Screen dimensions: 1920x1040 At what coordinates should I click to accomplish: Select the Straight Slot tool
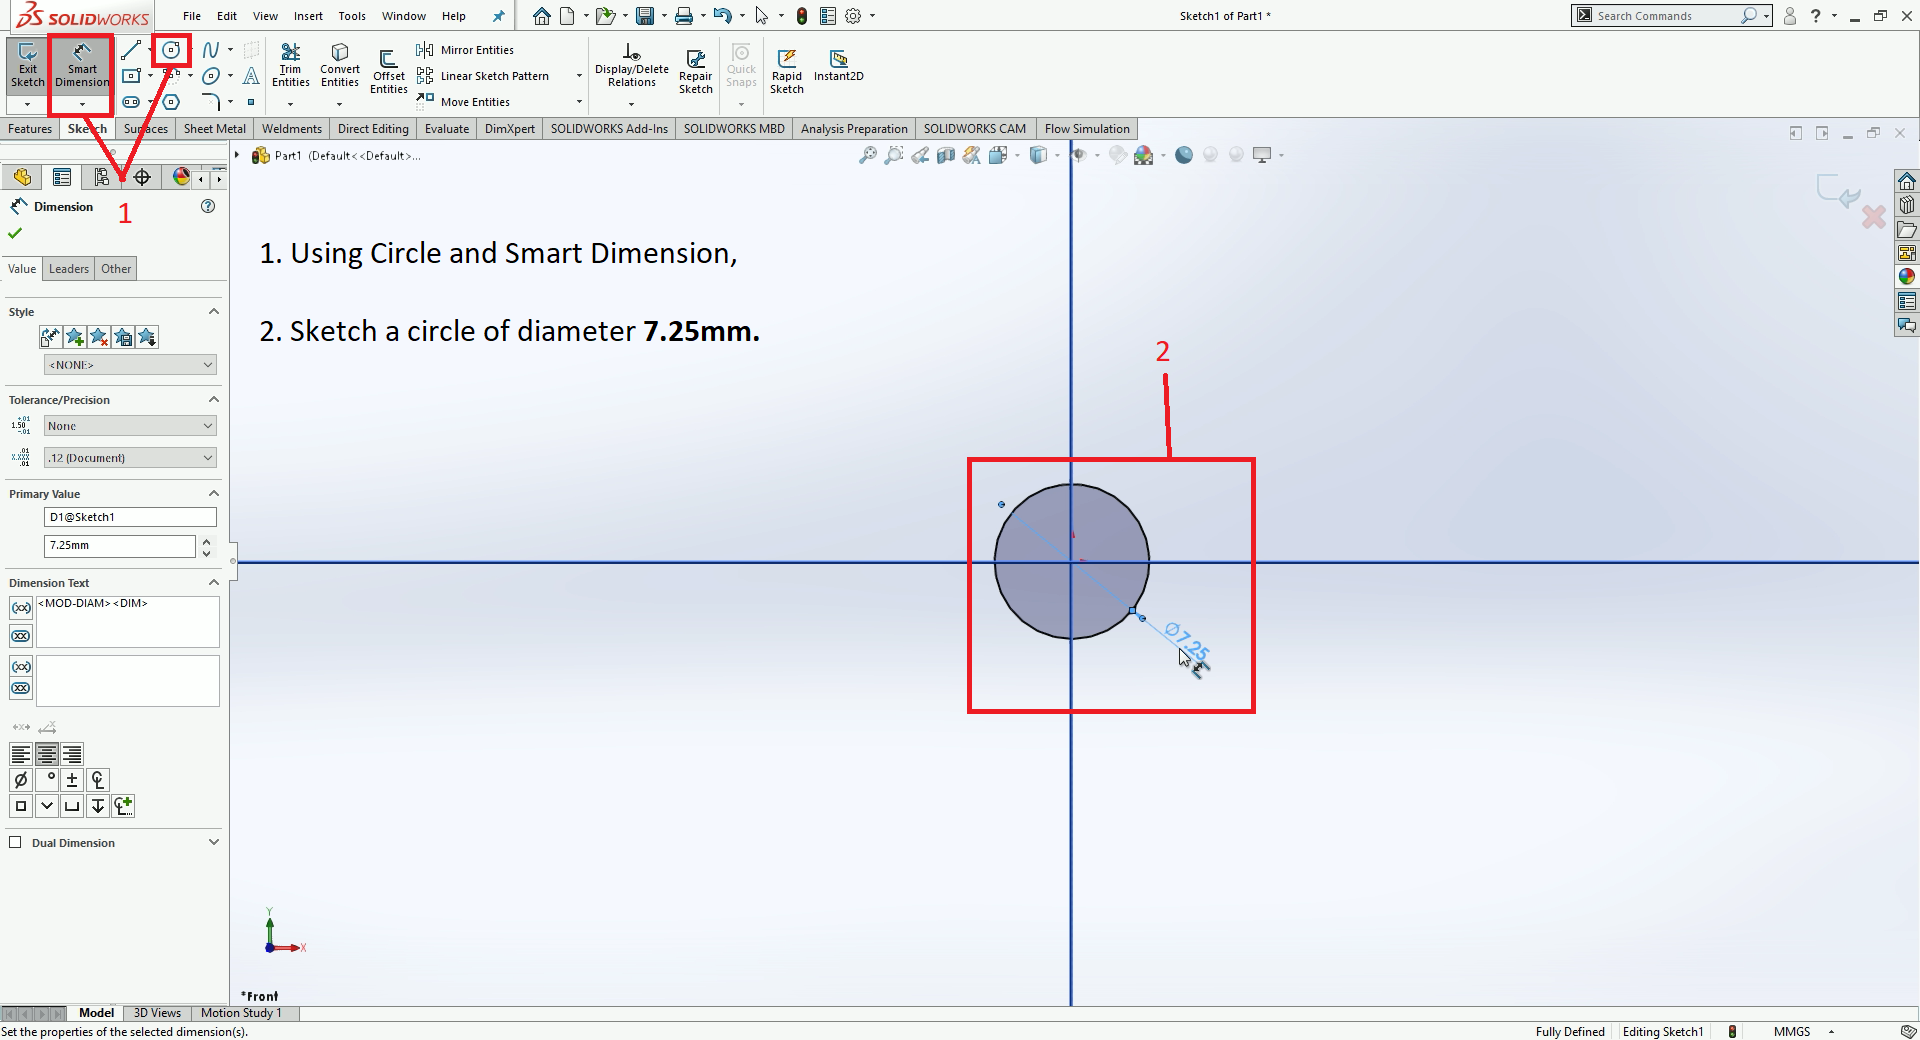point(131,102)
